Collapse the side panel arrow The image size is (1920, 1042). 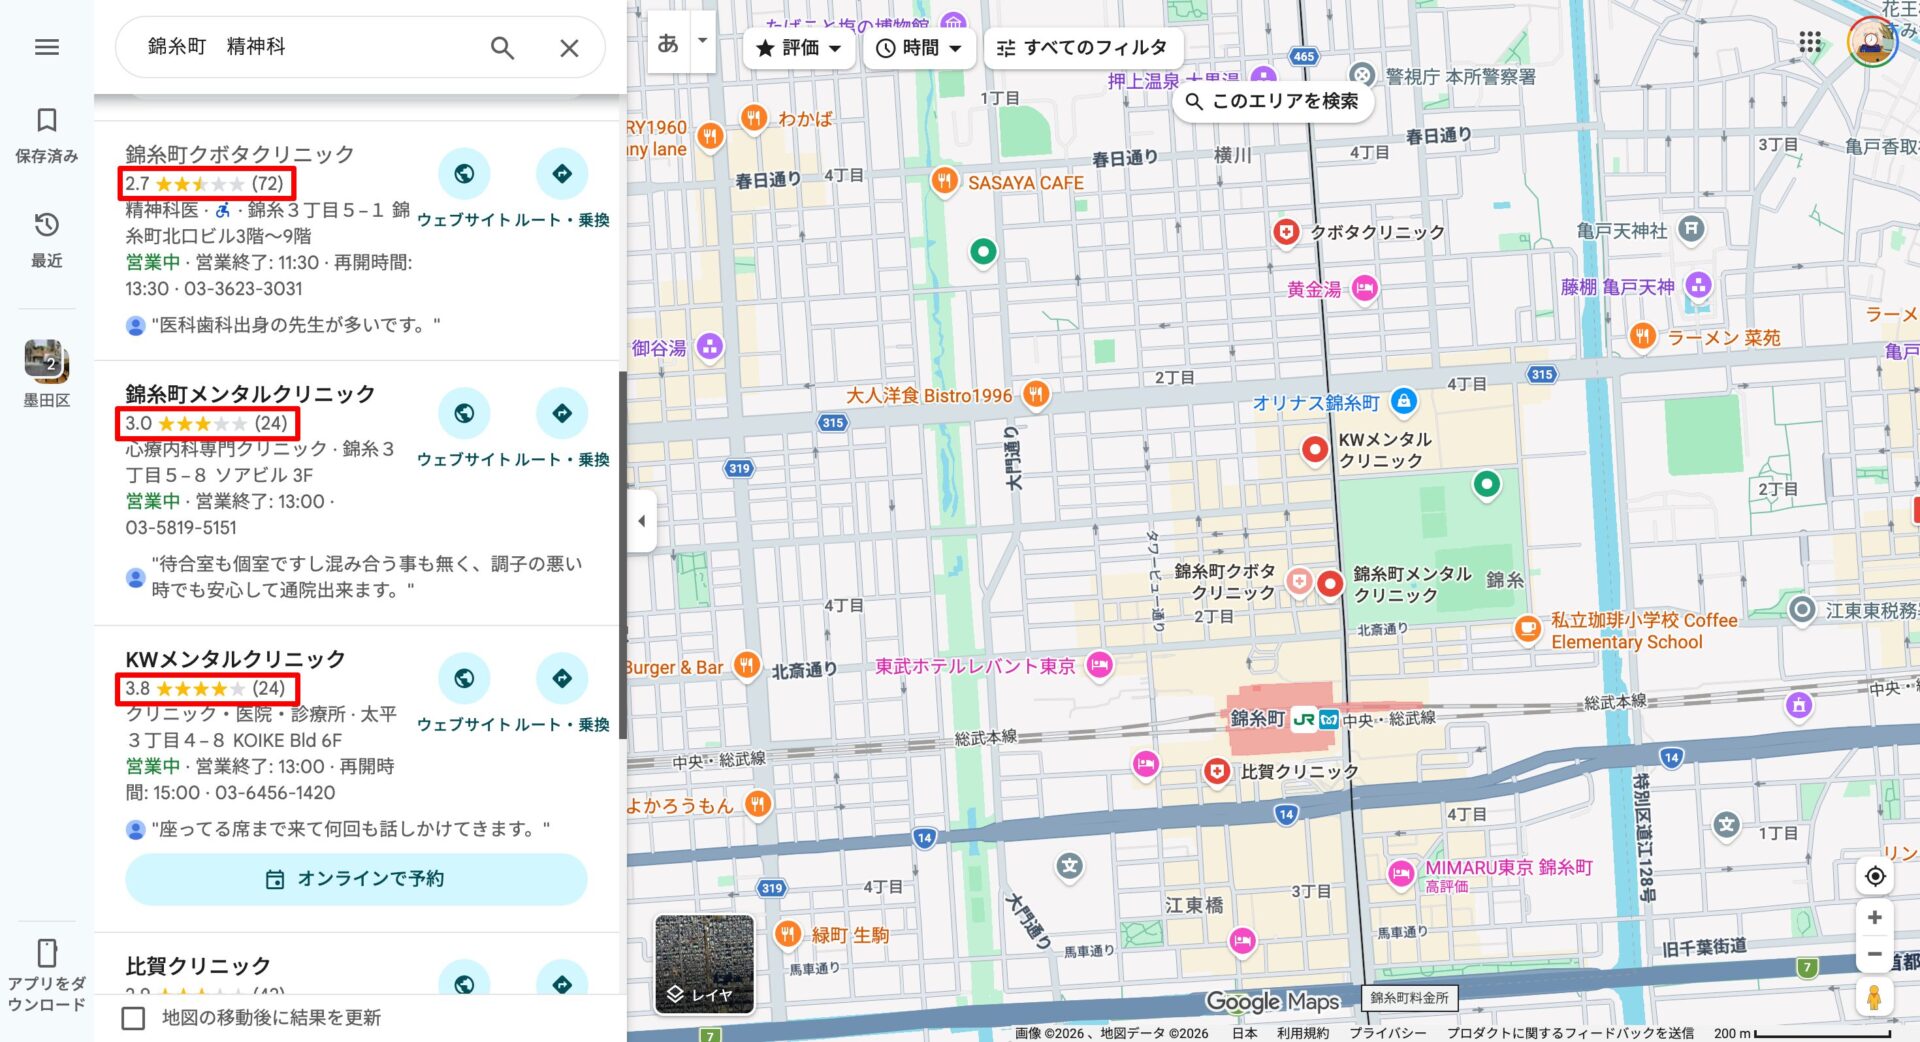(x=642, y=521)
